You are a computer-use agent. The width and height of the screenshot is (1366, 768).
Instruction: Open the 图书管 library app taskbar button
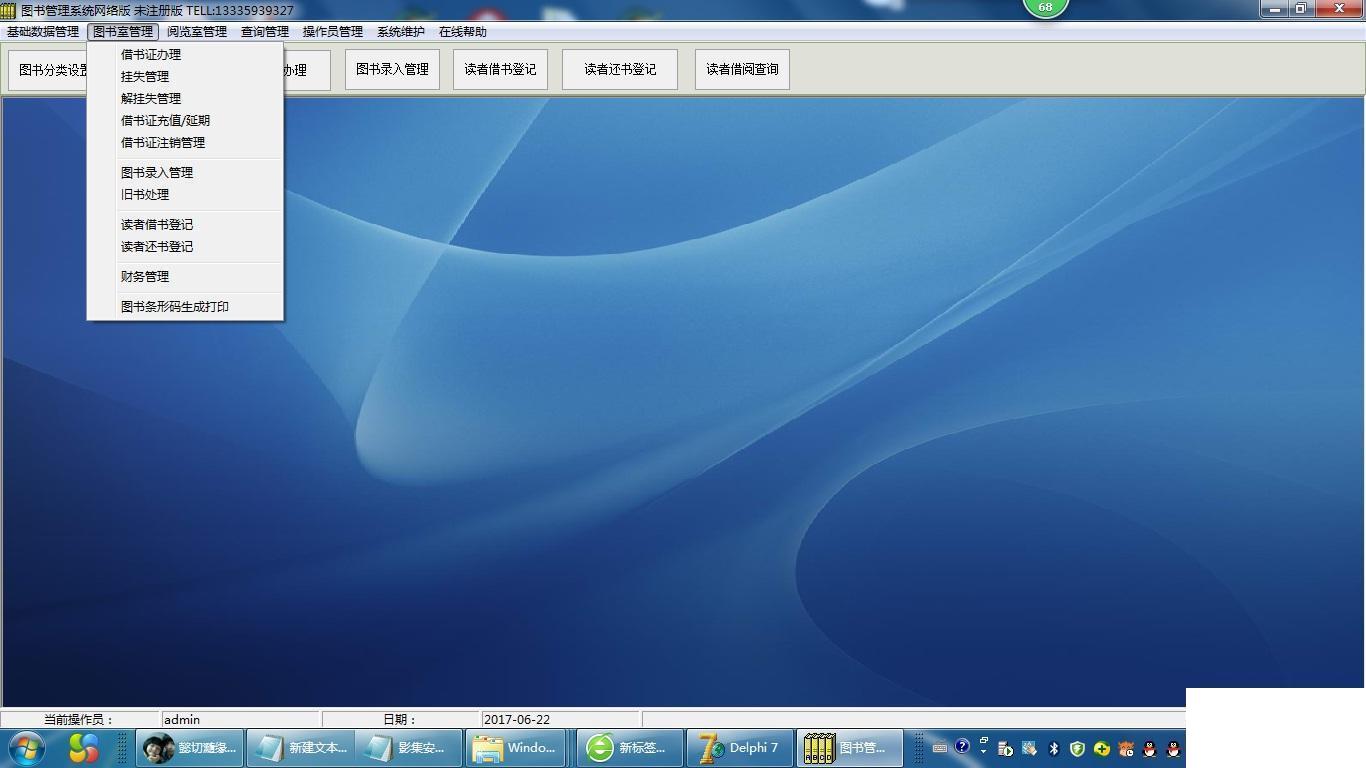click(x=850, y=748)
